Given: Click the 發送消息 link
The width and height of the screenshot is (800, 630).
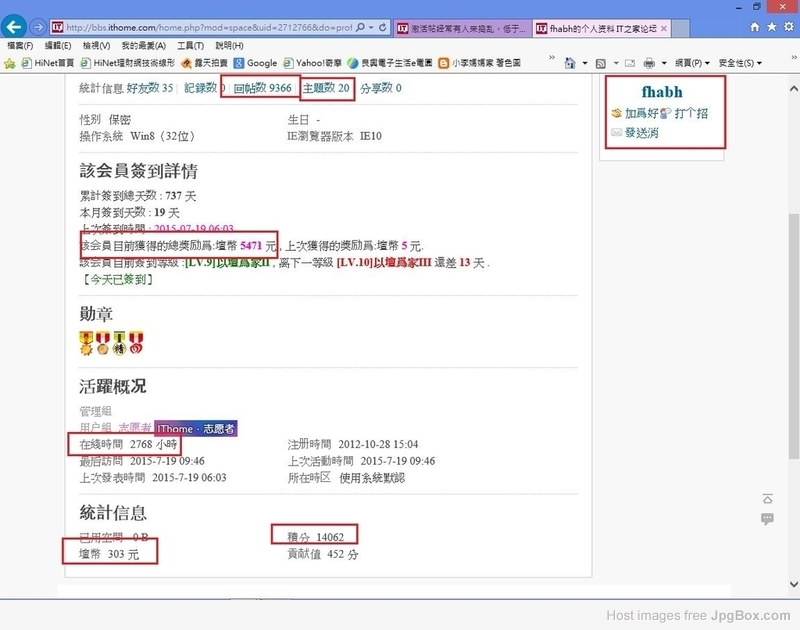Looking at the screenshot, I should click(x=640, y=132).
